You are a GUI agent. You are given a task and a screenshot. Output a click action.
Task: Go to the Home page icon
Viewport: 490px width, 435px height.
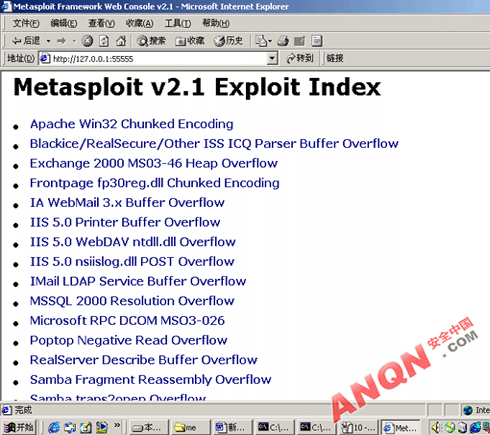coord(121,41)
